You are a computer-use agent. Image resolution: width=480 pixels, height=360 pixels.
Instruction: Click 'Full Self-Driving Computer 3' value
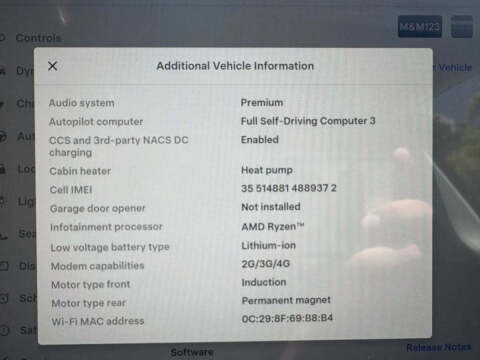click(308, 121)
